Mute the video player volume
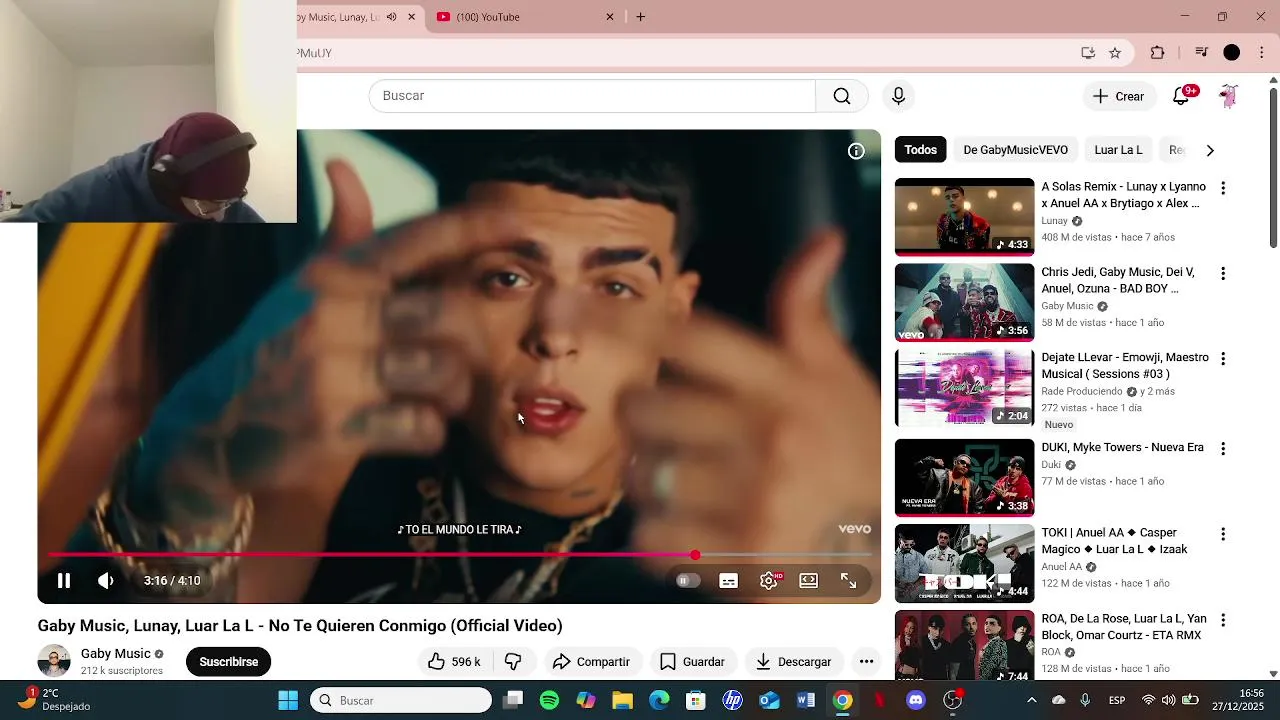Viewport: 1280px width, 720px height. tap(106, 581)
